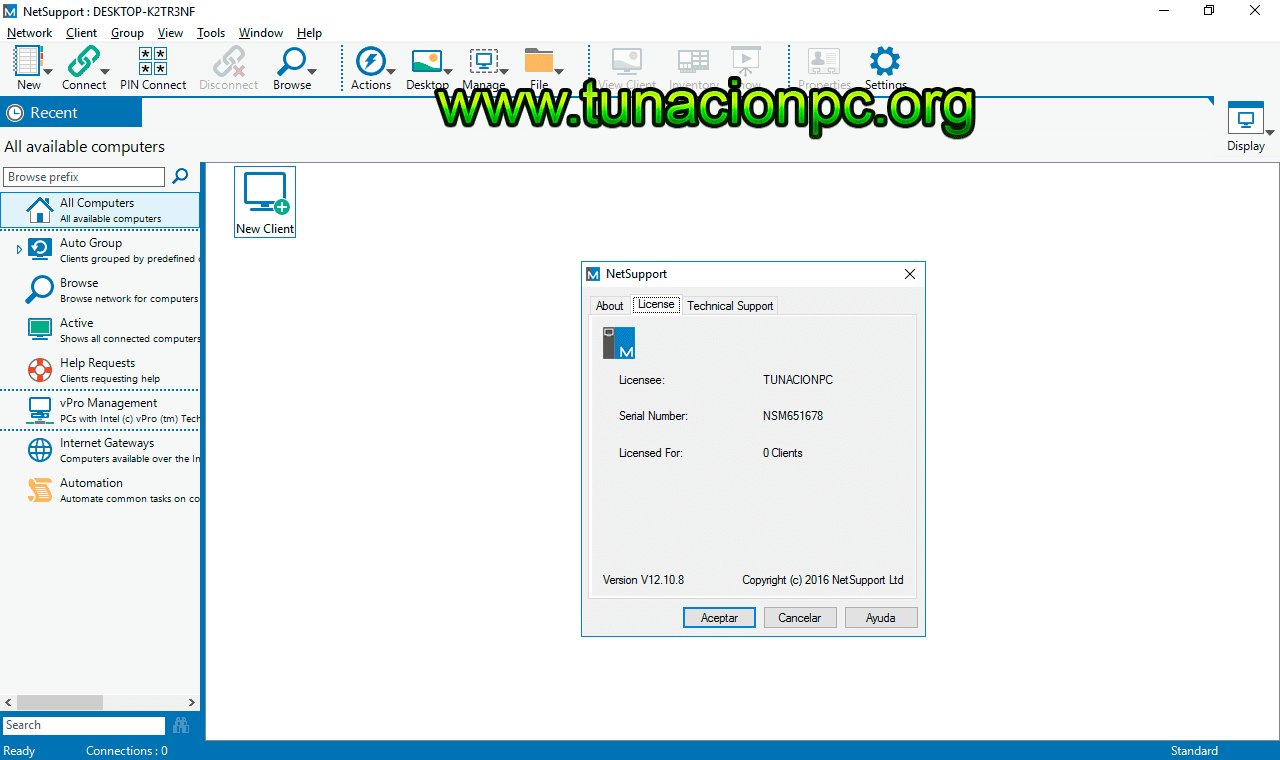
Task: Click the sidebar scrollbar right arrow
Action: tap(193, 703)
